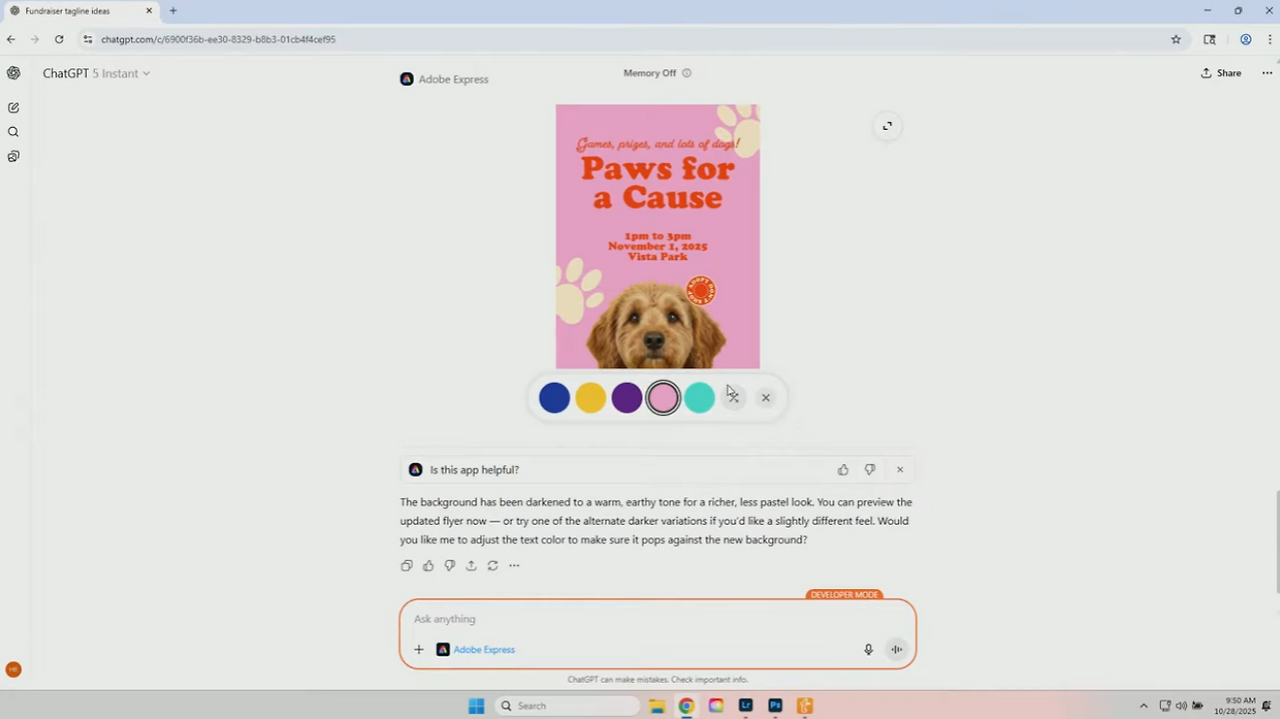
Task: Click the Memory Off info icon
Action: [686, 73]
